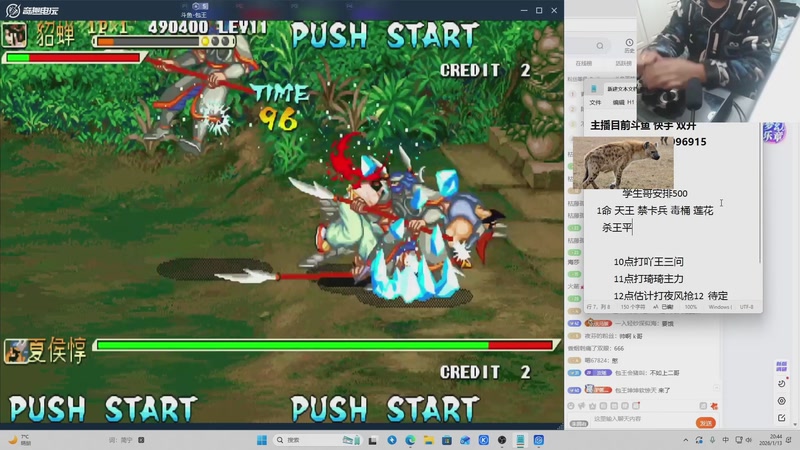Click the scroll down arrow in the right panel
The image size is (800, 450).
click(x=795, y=424)
